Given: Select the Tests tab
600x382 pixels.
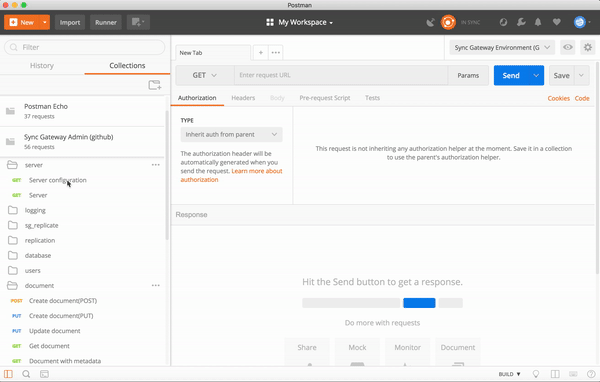Looking at the screenshot, I should tap(372, 98).
